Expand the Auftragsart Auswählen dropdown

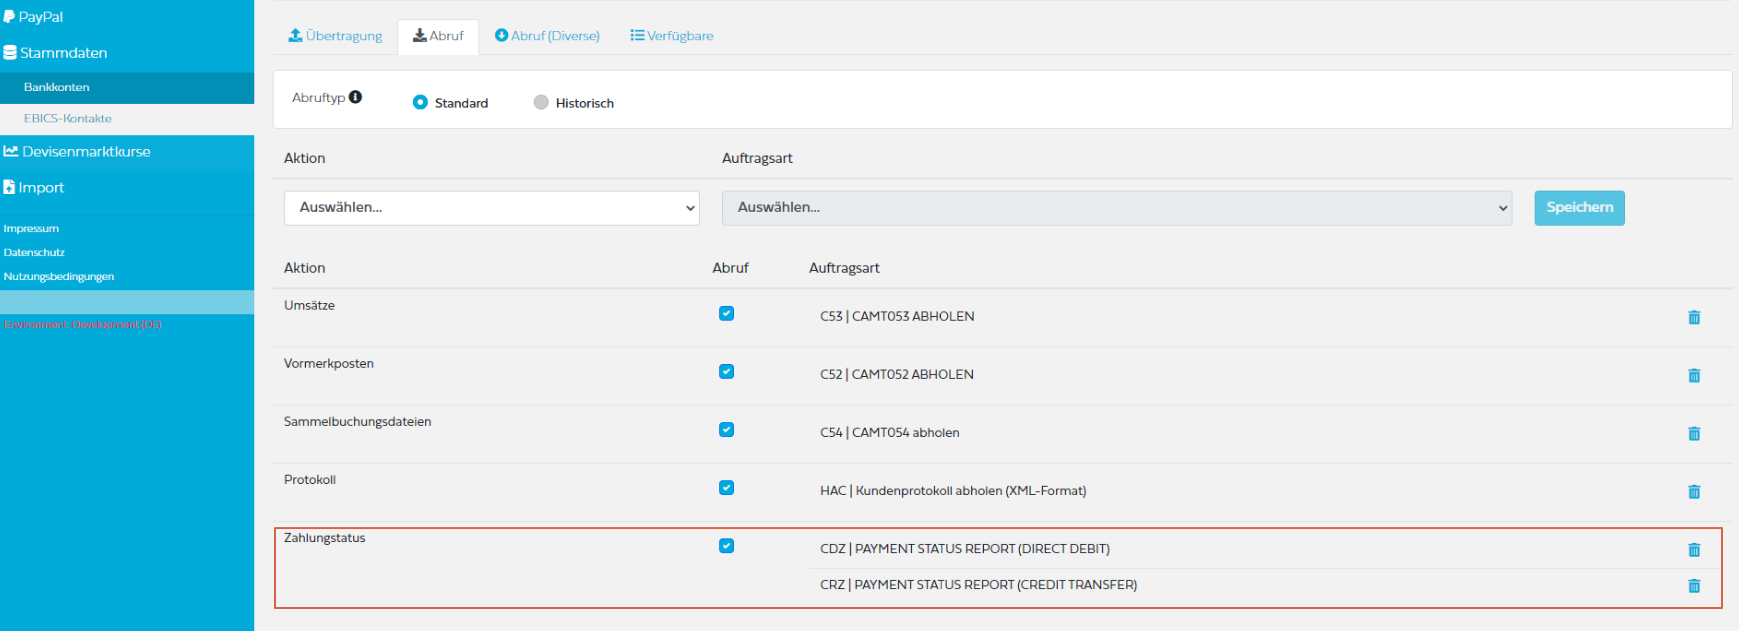(1116, 208)
